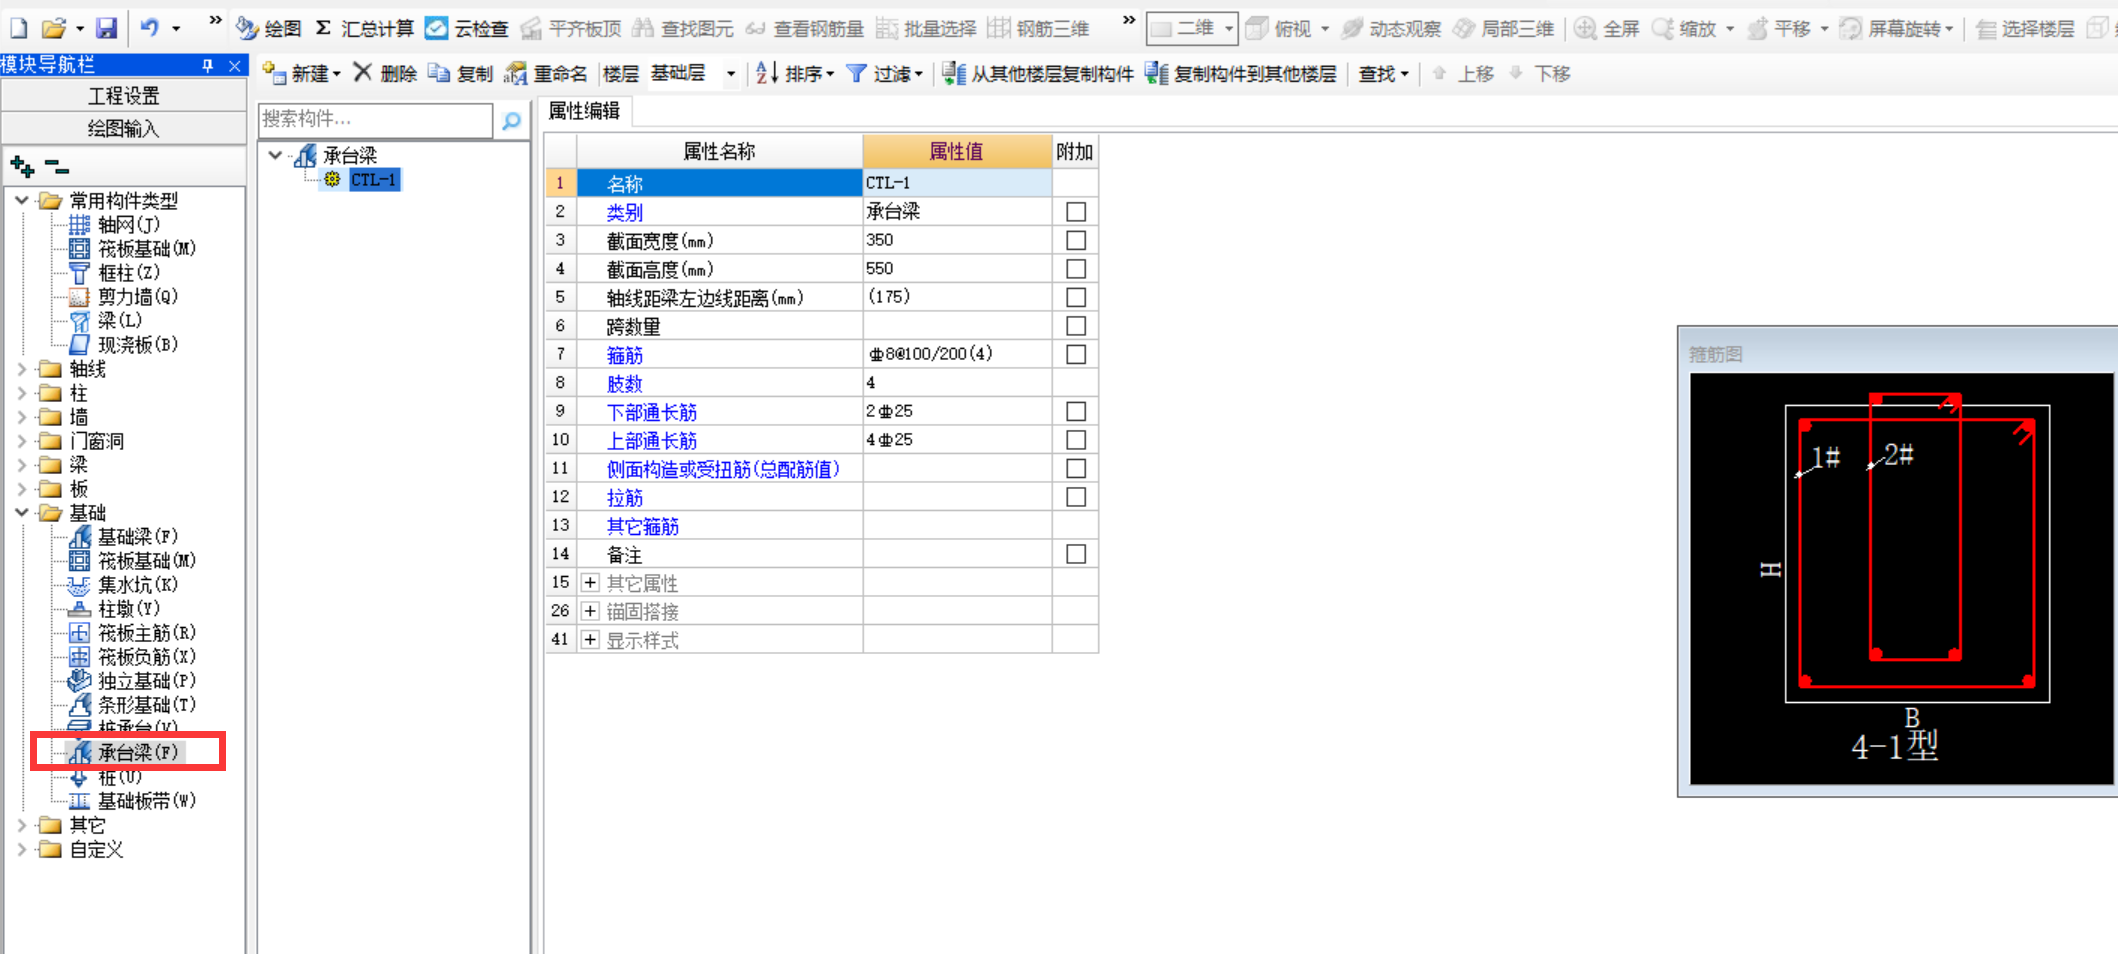Expand the 轴线 folder
Viewport: 2118px width, 954px height.
click(21, 369)
